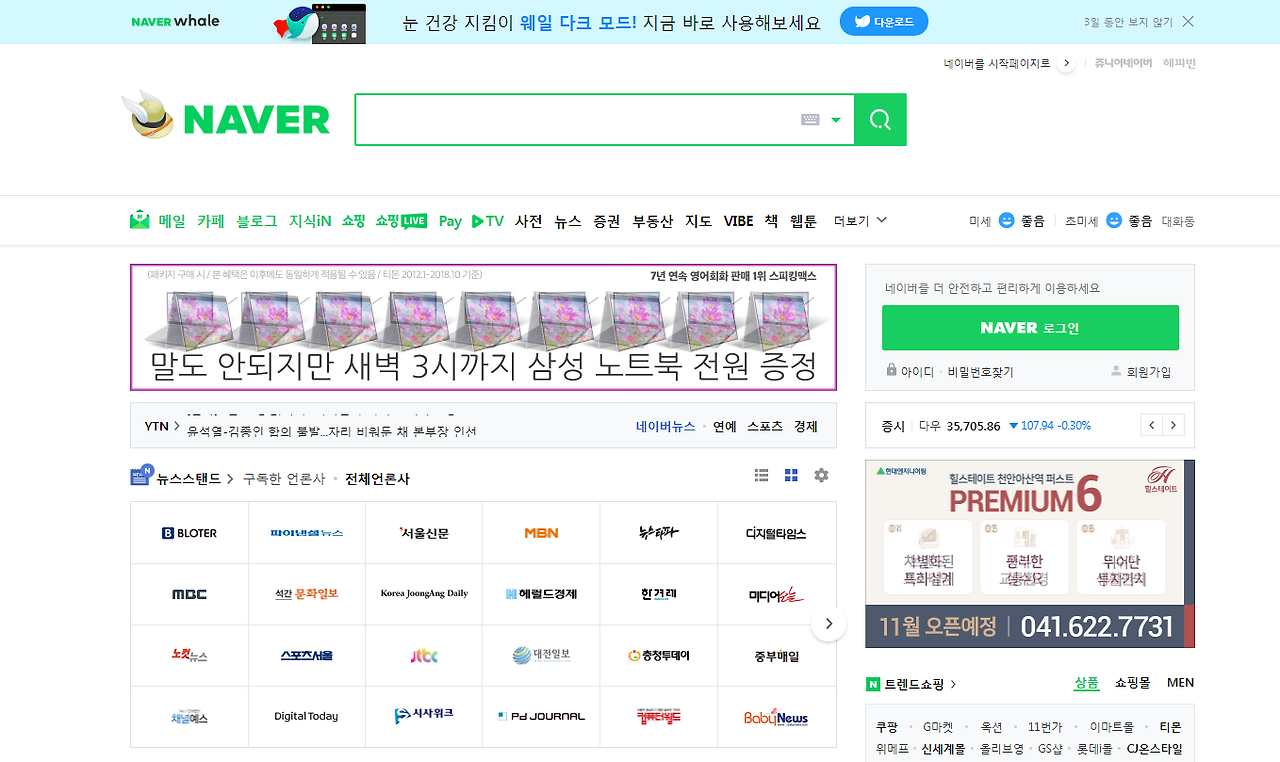The height and width of the screenshot is (762, 1280).
Task: Open 네이버뉴스 link
Action: (x=665, y=426)
